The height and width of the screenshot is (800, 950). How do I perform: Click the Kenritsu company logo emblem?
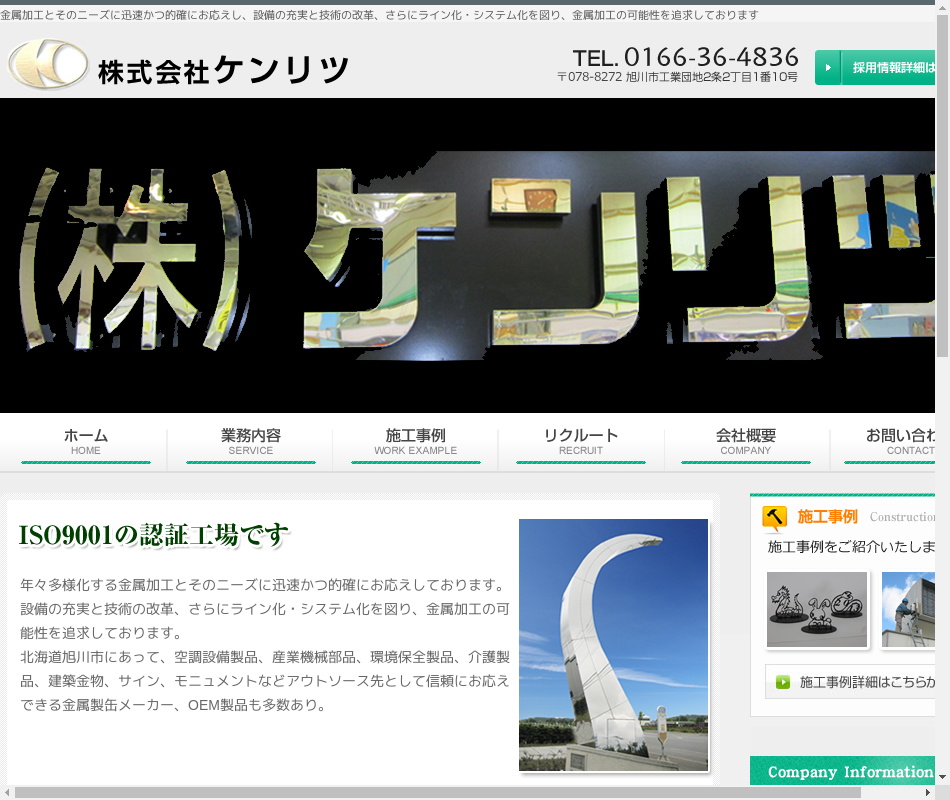[x=48, y=65]
